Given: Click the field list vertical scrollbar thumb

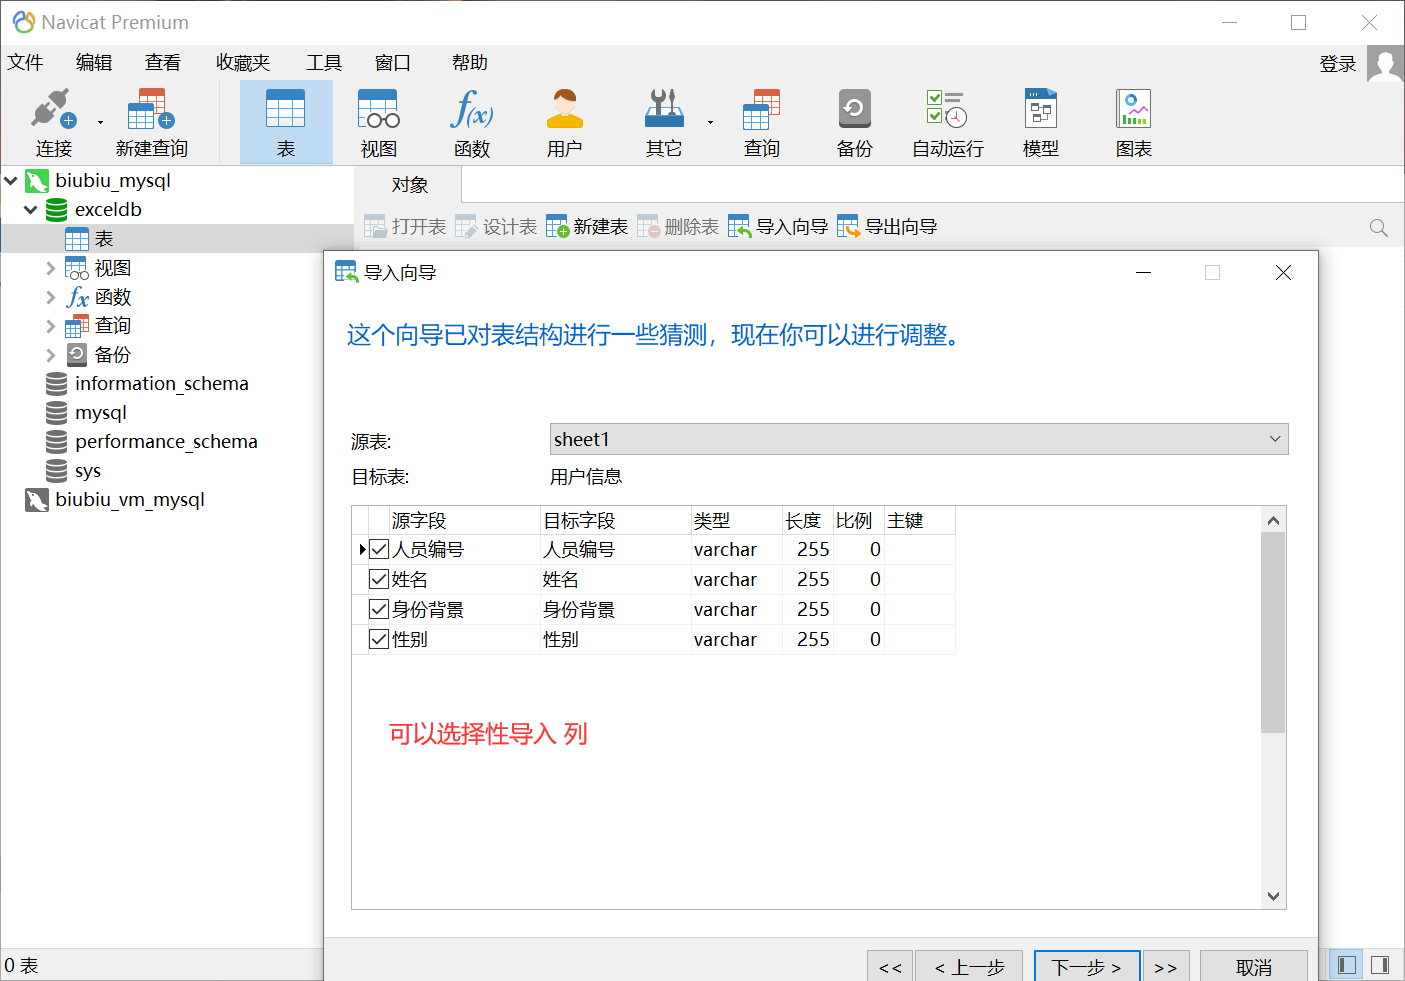Looking at the screenshot, I should [1273, 633].
